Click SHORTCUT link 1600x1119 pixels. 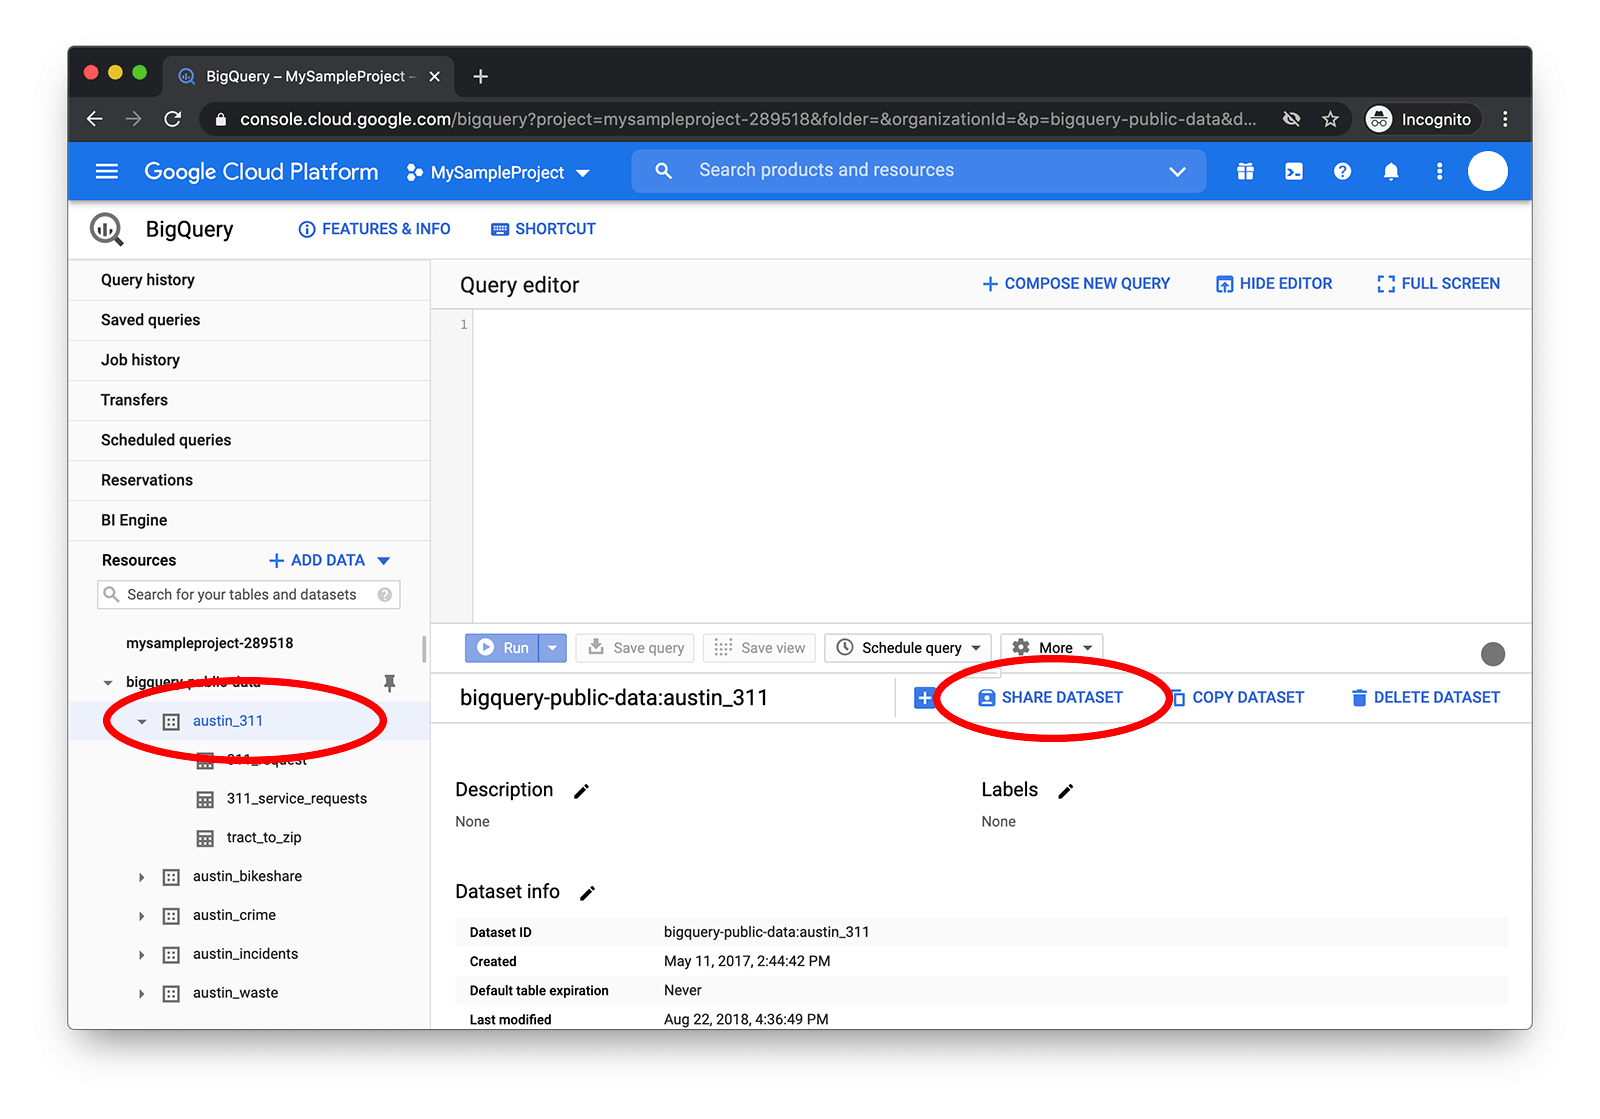click(x=543, y=229)
